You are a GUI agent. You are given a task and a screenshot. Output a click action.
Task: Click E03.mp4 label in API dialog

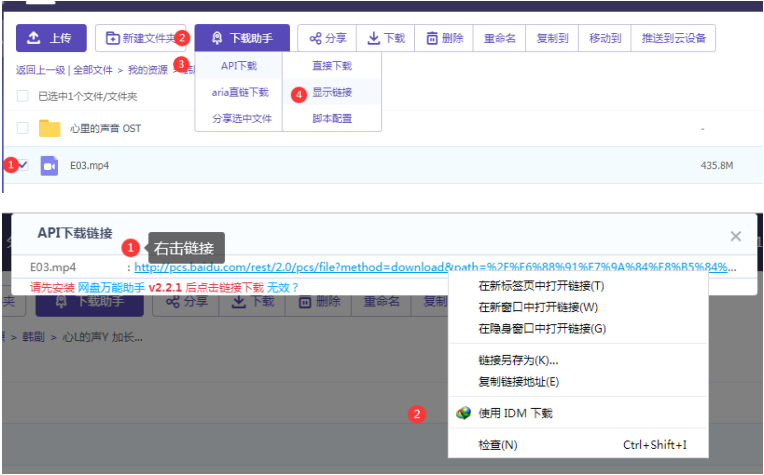(x=53, y=267)
